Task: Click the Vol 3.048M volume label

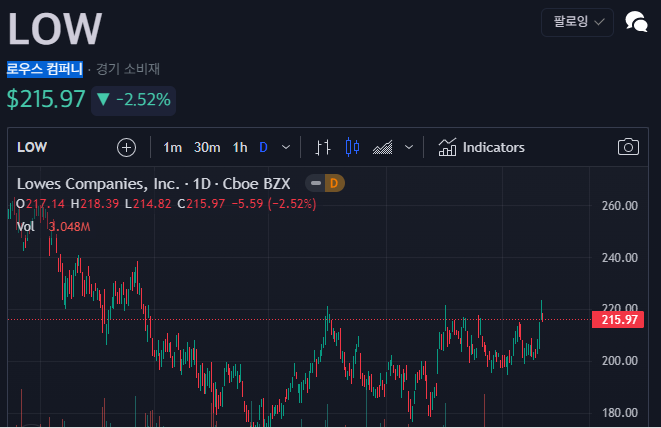Action: click(54, 227)
